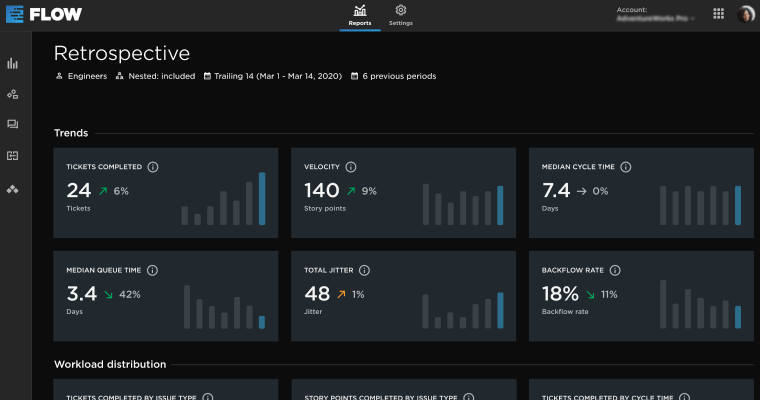Show info for Median Cycle Time
This screenshot has height=400, width=760.
click(626, 167)
